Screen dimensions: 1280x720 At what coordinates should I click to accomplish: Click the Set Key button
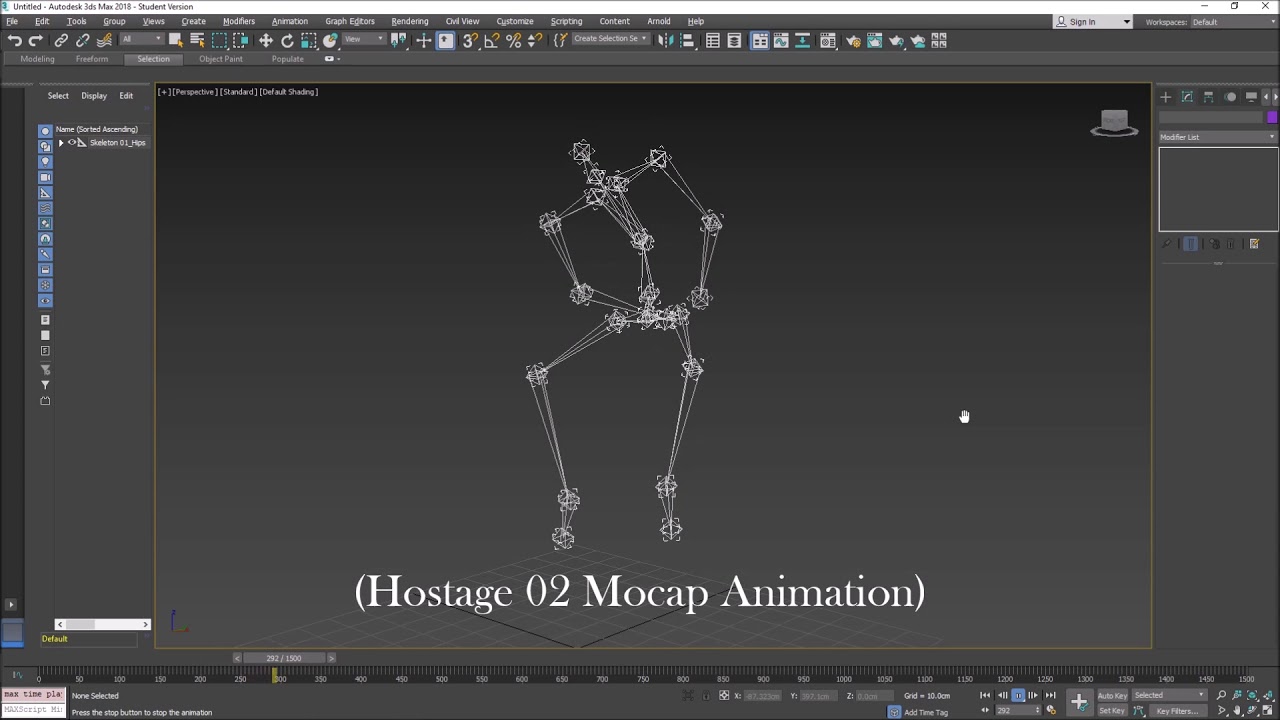click(1112, 711)
